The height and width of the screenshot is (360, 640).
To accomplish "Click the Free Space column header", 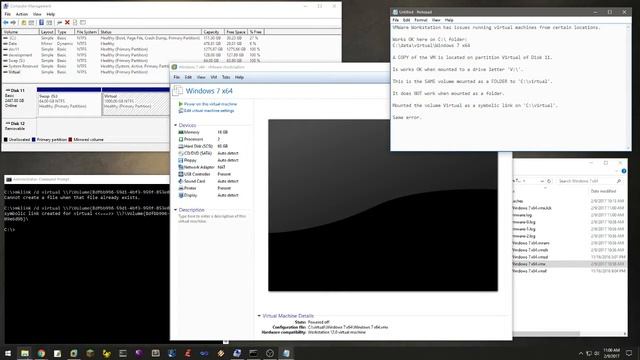I will tap(236, 31).
